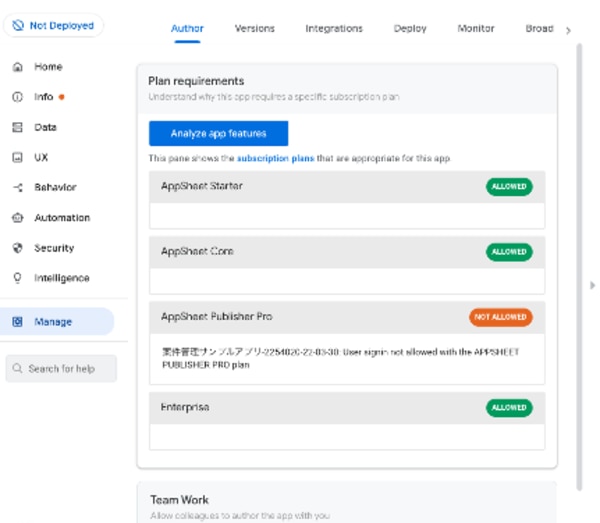The height and width of the screenshot is (523, 600).
Task: Open the Intelligence section label
Action: point(62,278)
